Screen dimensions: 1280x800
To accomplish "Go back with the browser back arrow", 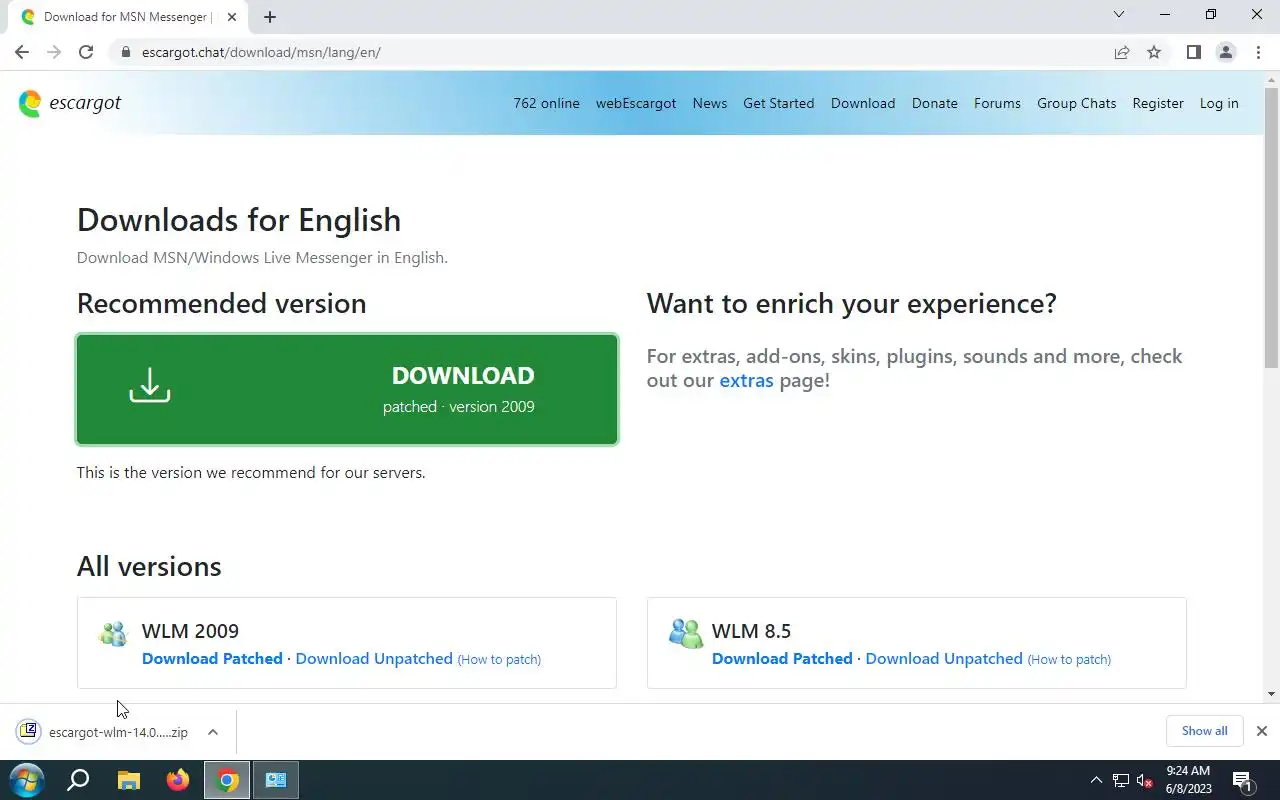I will point(22,52).
